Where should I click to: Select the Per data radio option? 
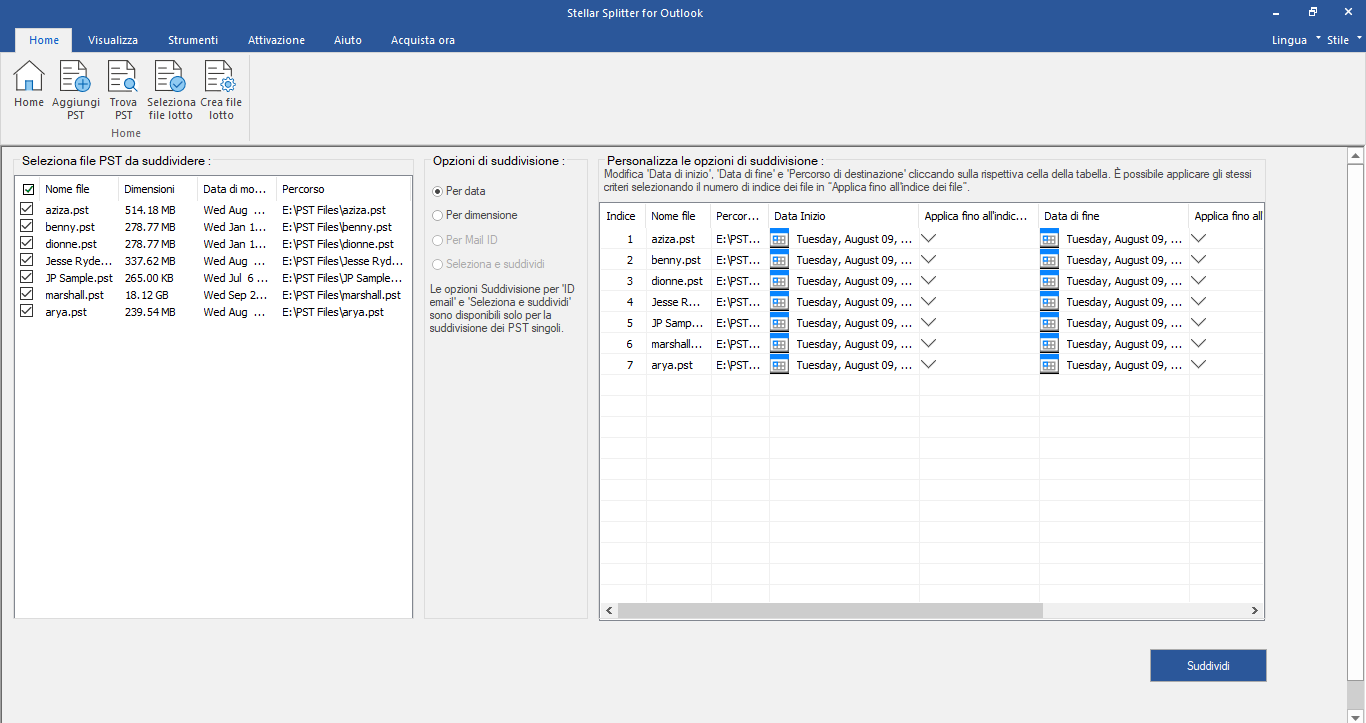pyautogui.click(x=460, y=190)
